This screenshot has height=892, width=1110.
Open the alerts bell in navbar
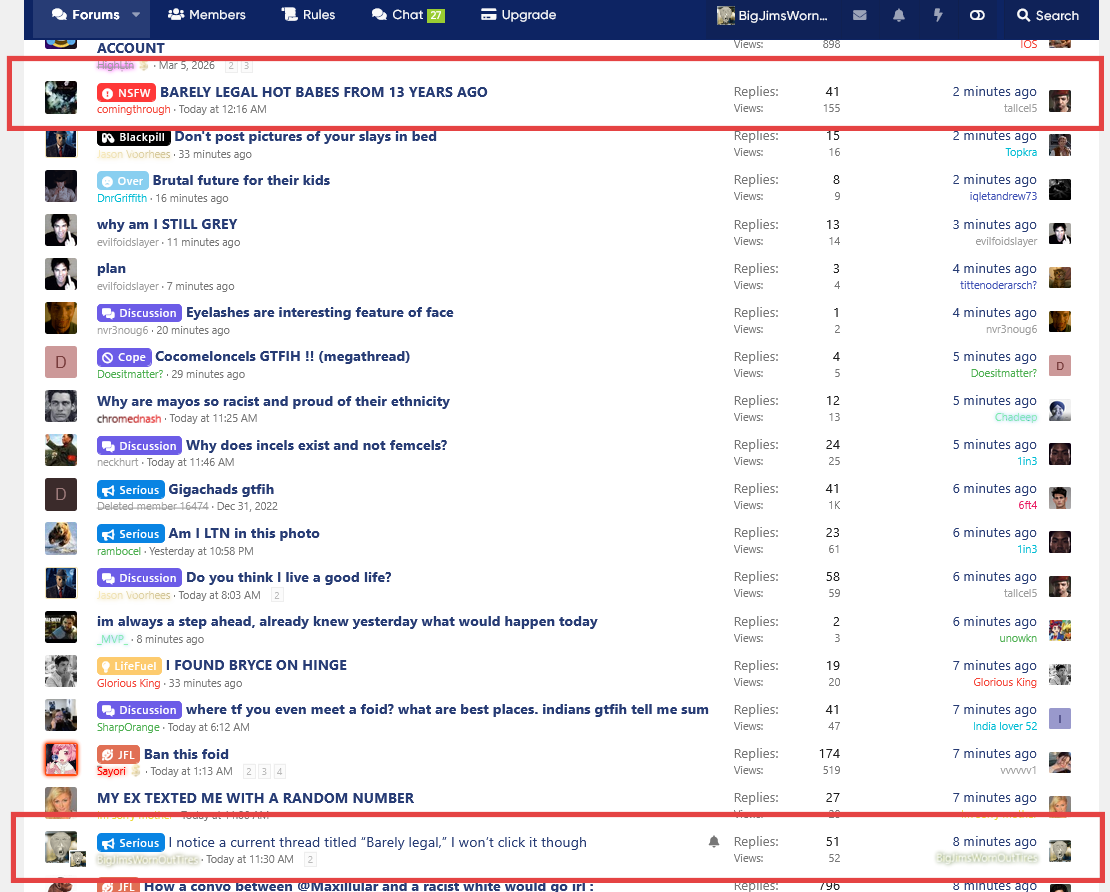click(x=899, y=15)
